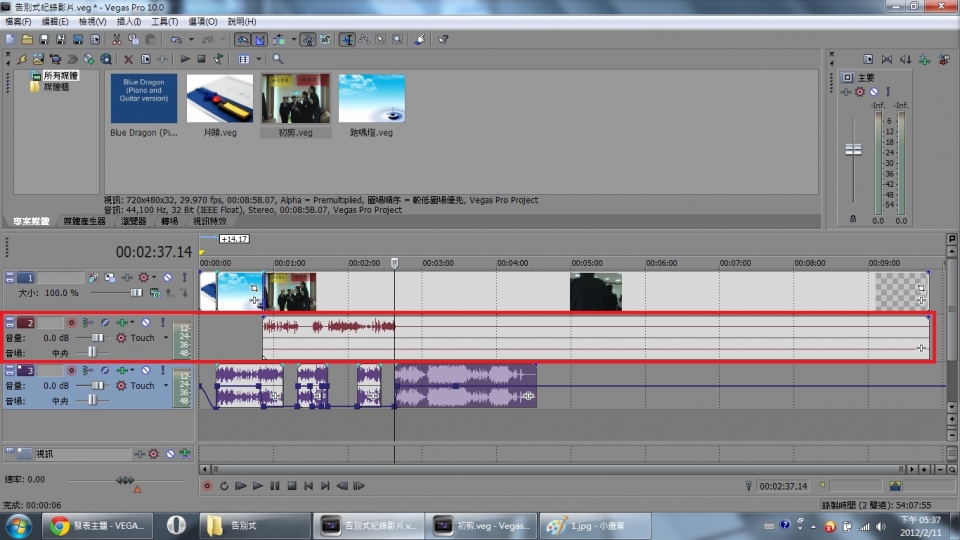Image resolution: width=960 pixels, height=540 pixels.
Task: Click the red X remove media icon
Action: point(128,59)
